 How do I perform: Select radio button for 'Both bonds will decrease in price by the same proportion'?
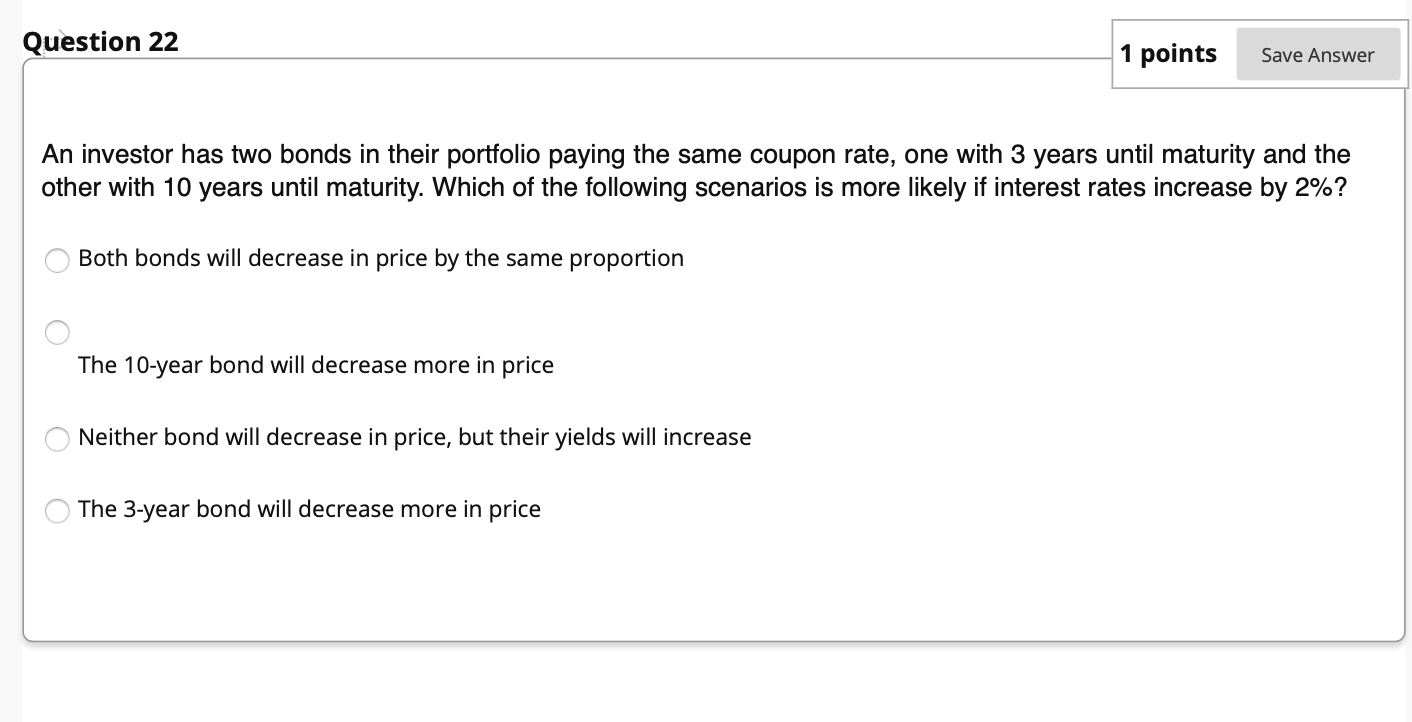tap(57, 259)
